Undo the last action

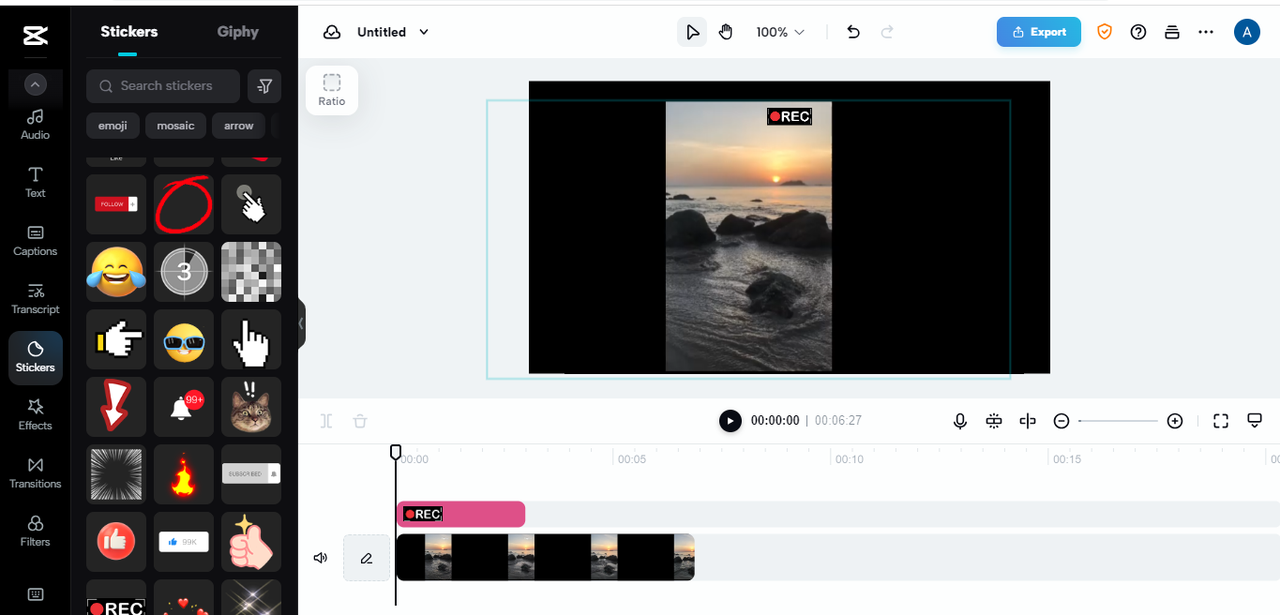coord(853,32)
